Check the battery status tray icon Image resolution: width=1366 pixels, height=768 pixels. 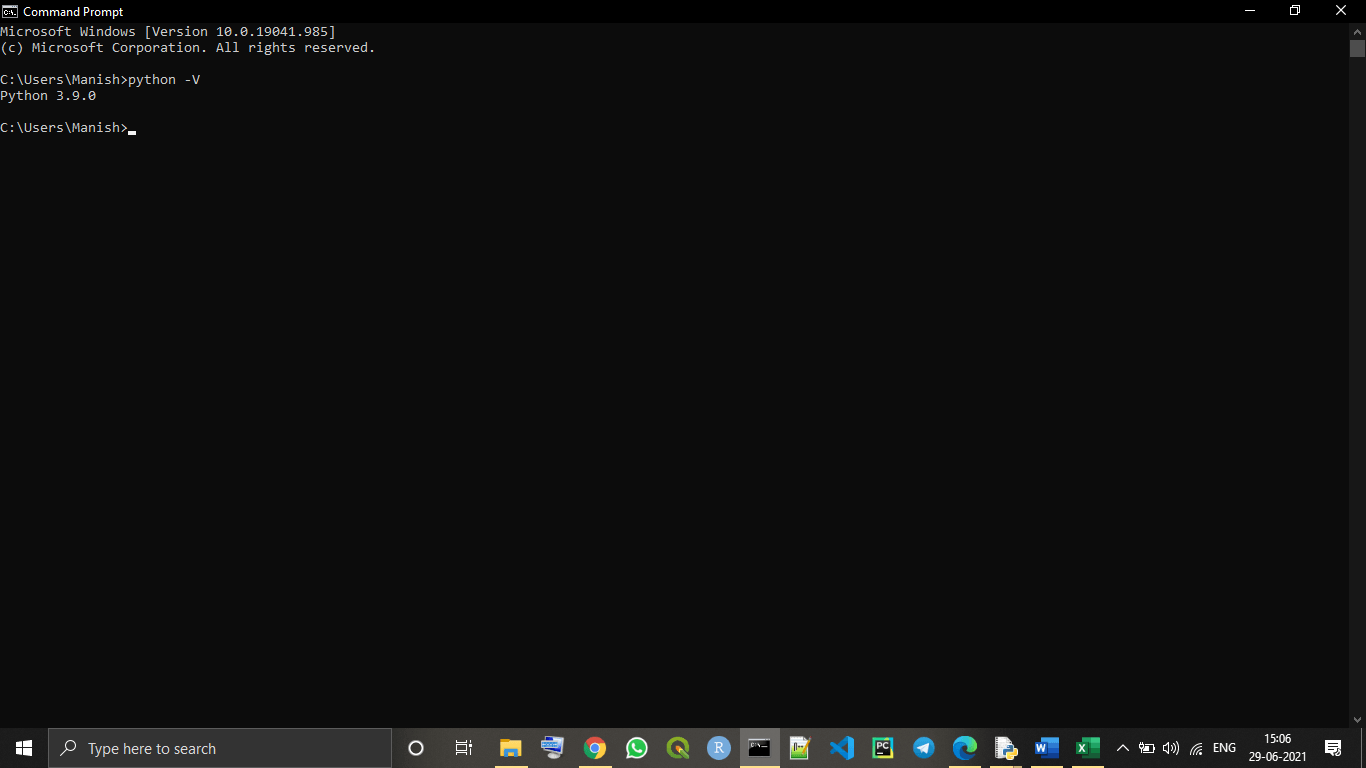(1147, 748)
